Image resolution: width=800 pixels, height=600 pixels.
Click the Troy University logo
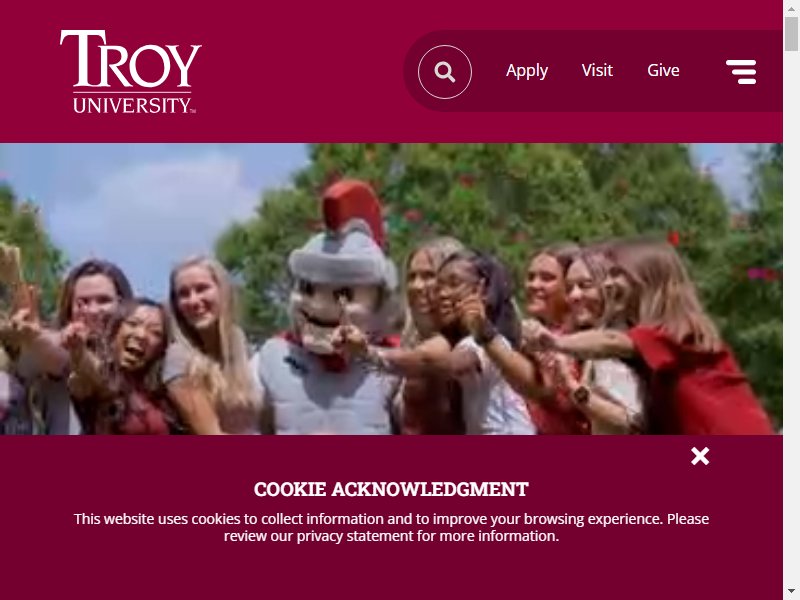click(131, 71)
